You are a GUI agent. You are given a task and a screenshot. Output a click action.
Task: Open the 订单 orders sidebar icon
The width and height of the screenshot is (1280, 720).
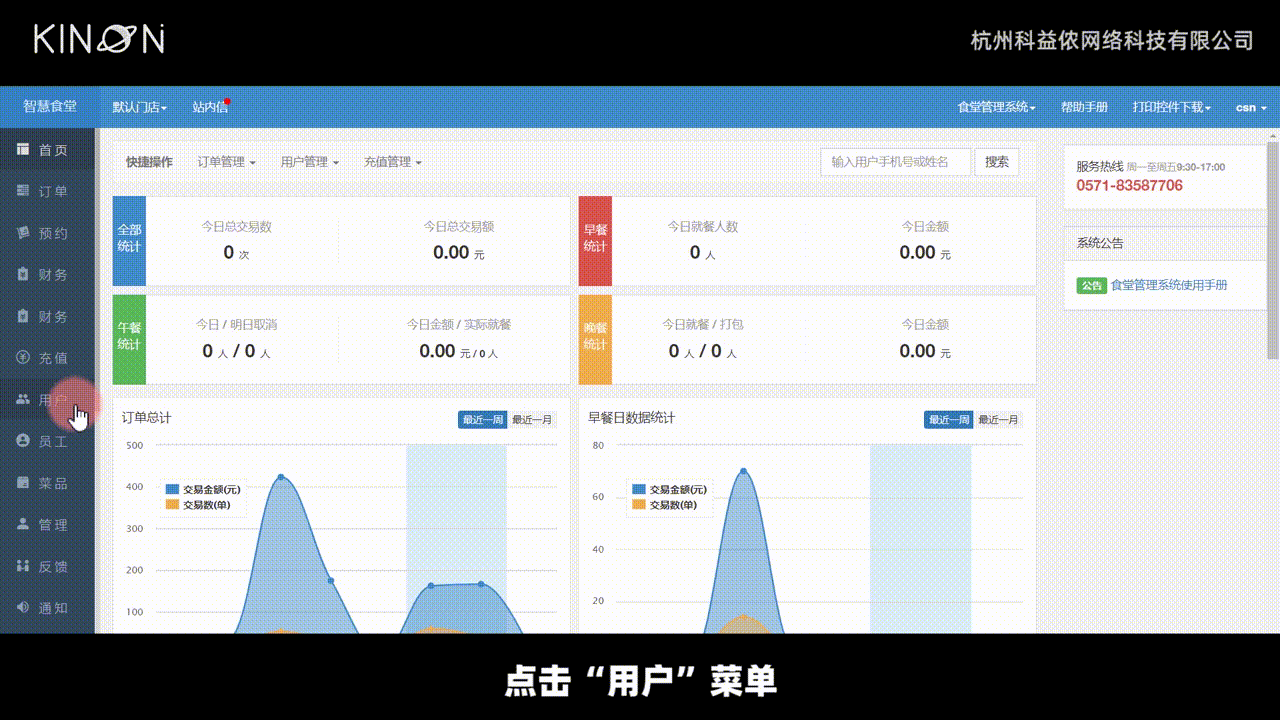[23, 191]
